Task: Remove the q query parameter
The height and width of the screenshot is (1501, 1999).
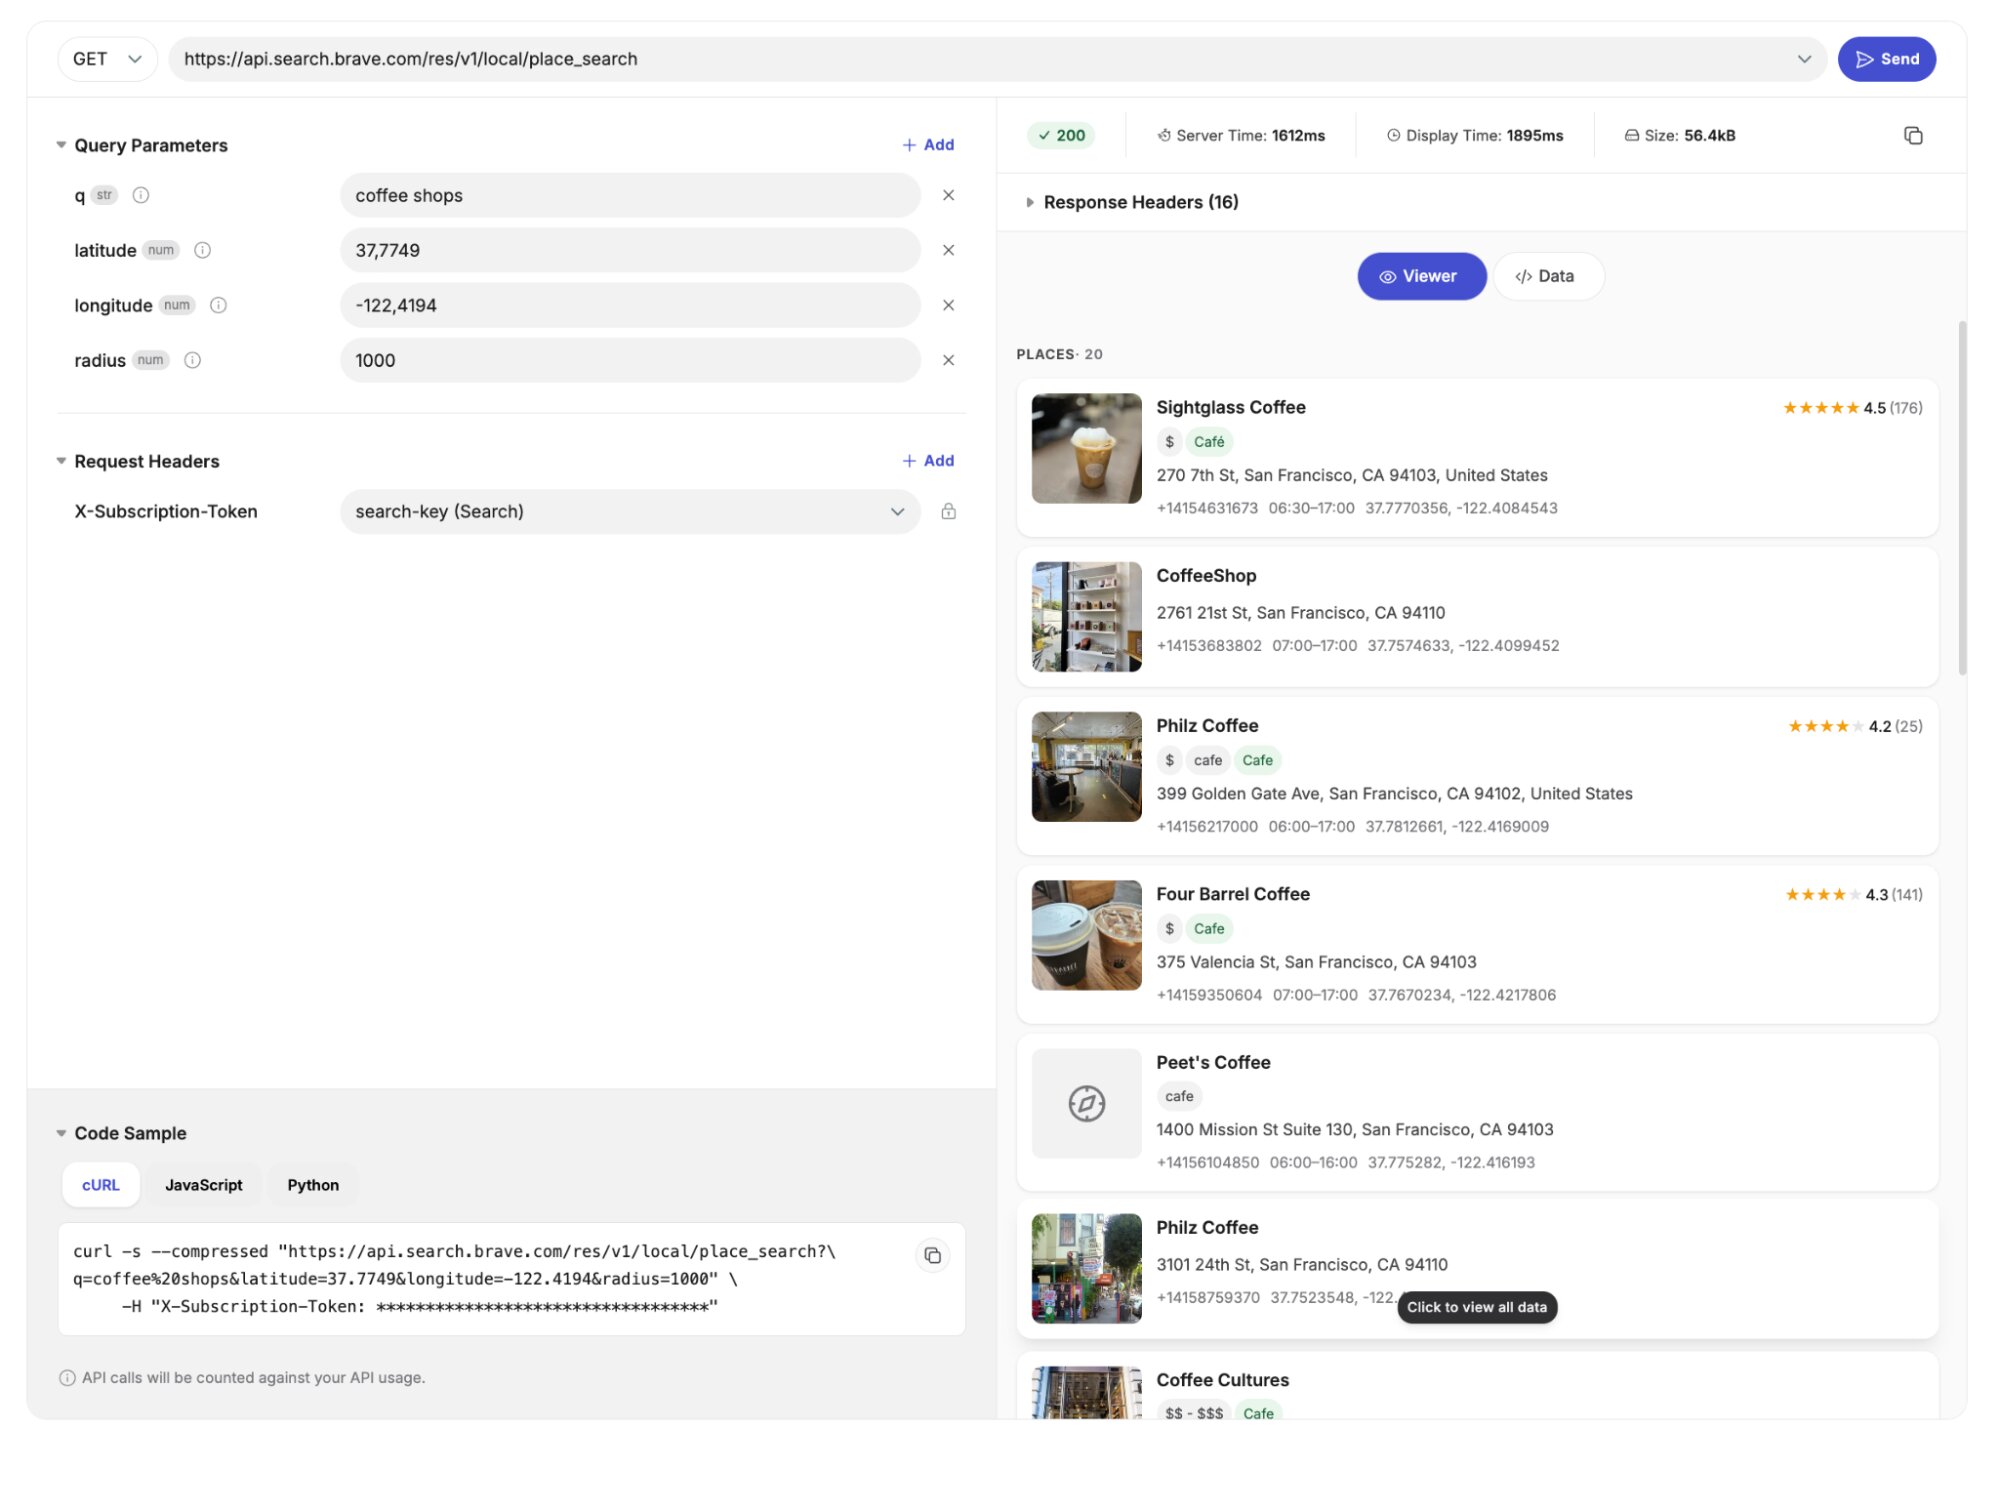Action: click(948, 195)
